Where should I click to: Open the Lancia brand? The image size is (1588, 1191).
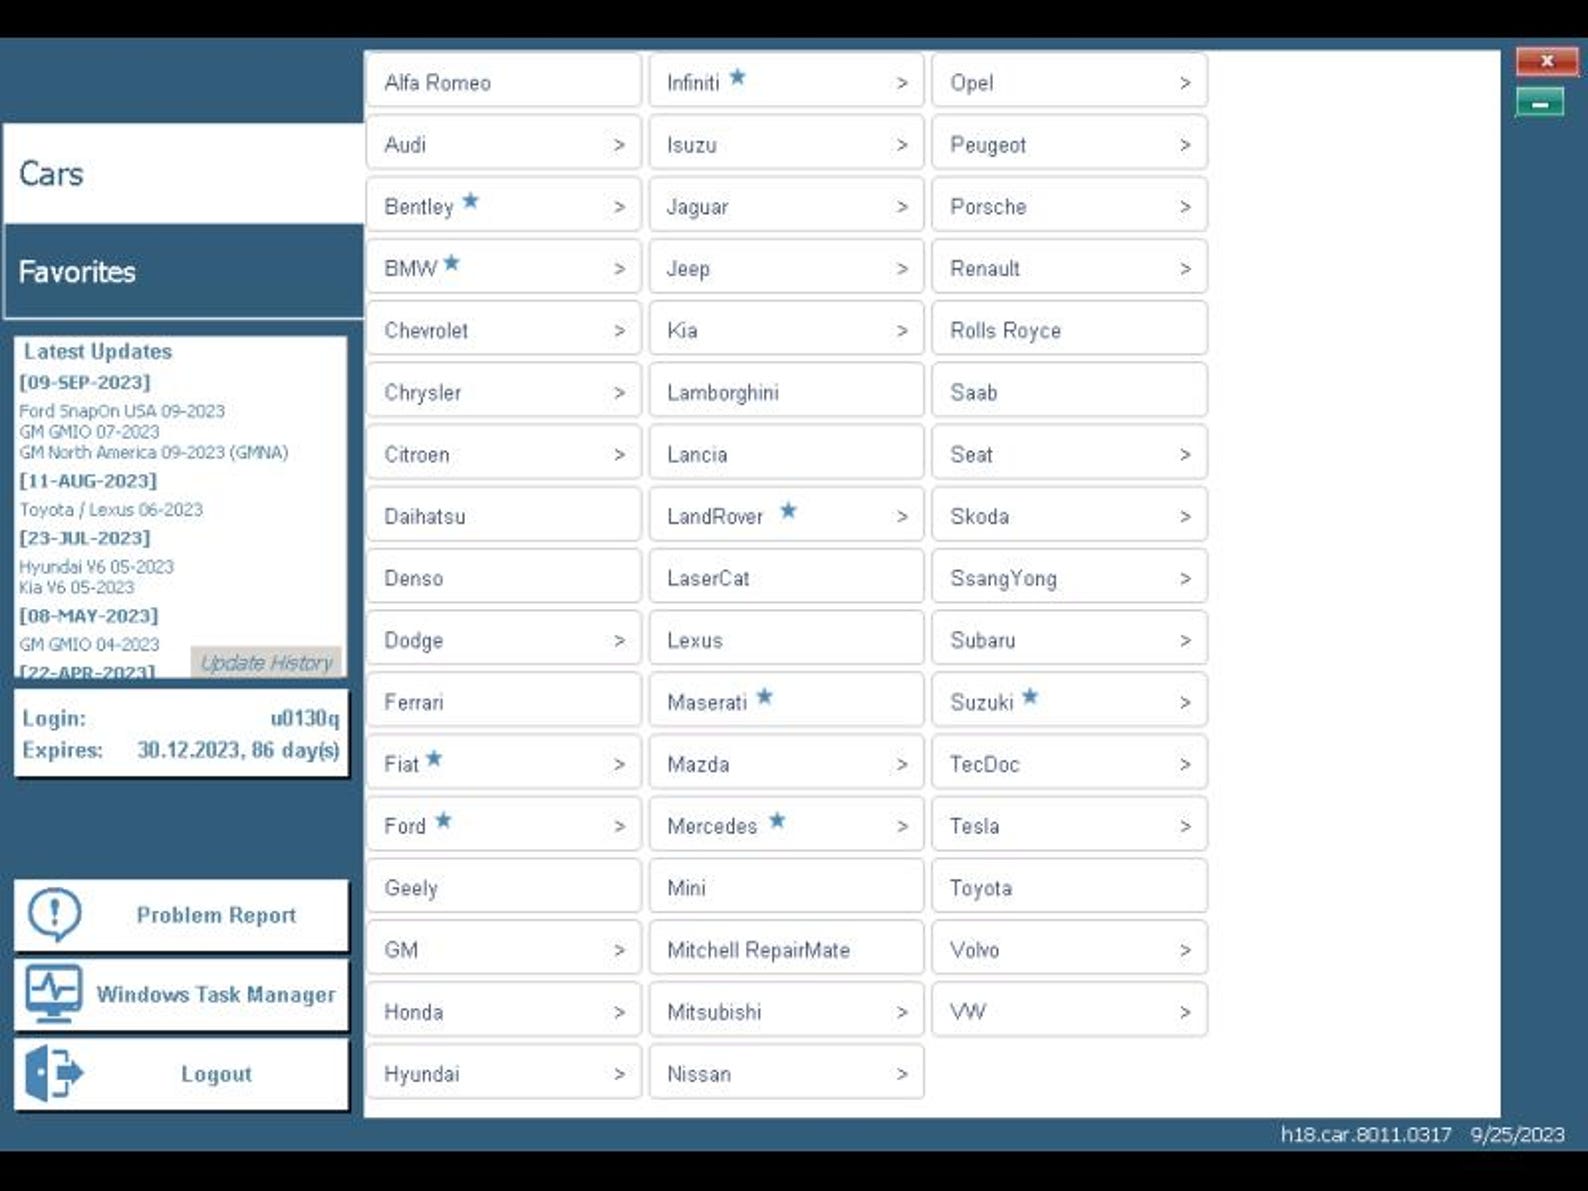pyautogui.click(x=786, y=453)
